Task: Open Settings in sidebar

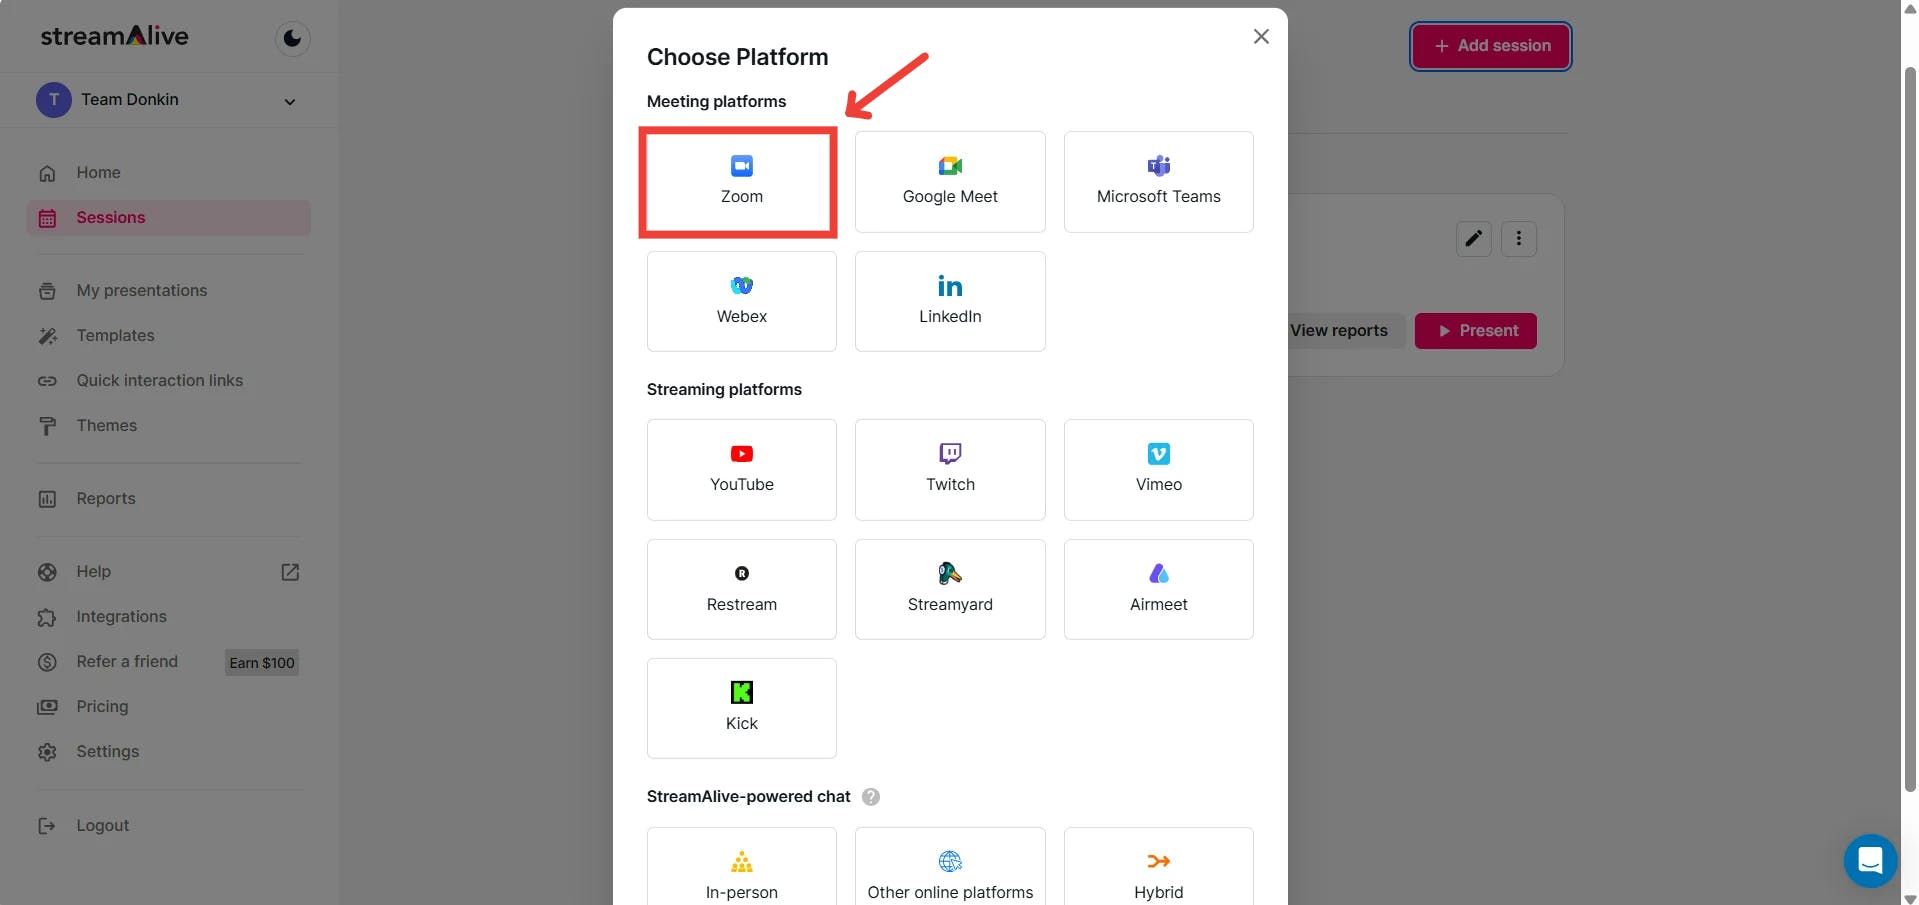Action: click(x=168, y=752)
